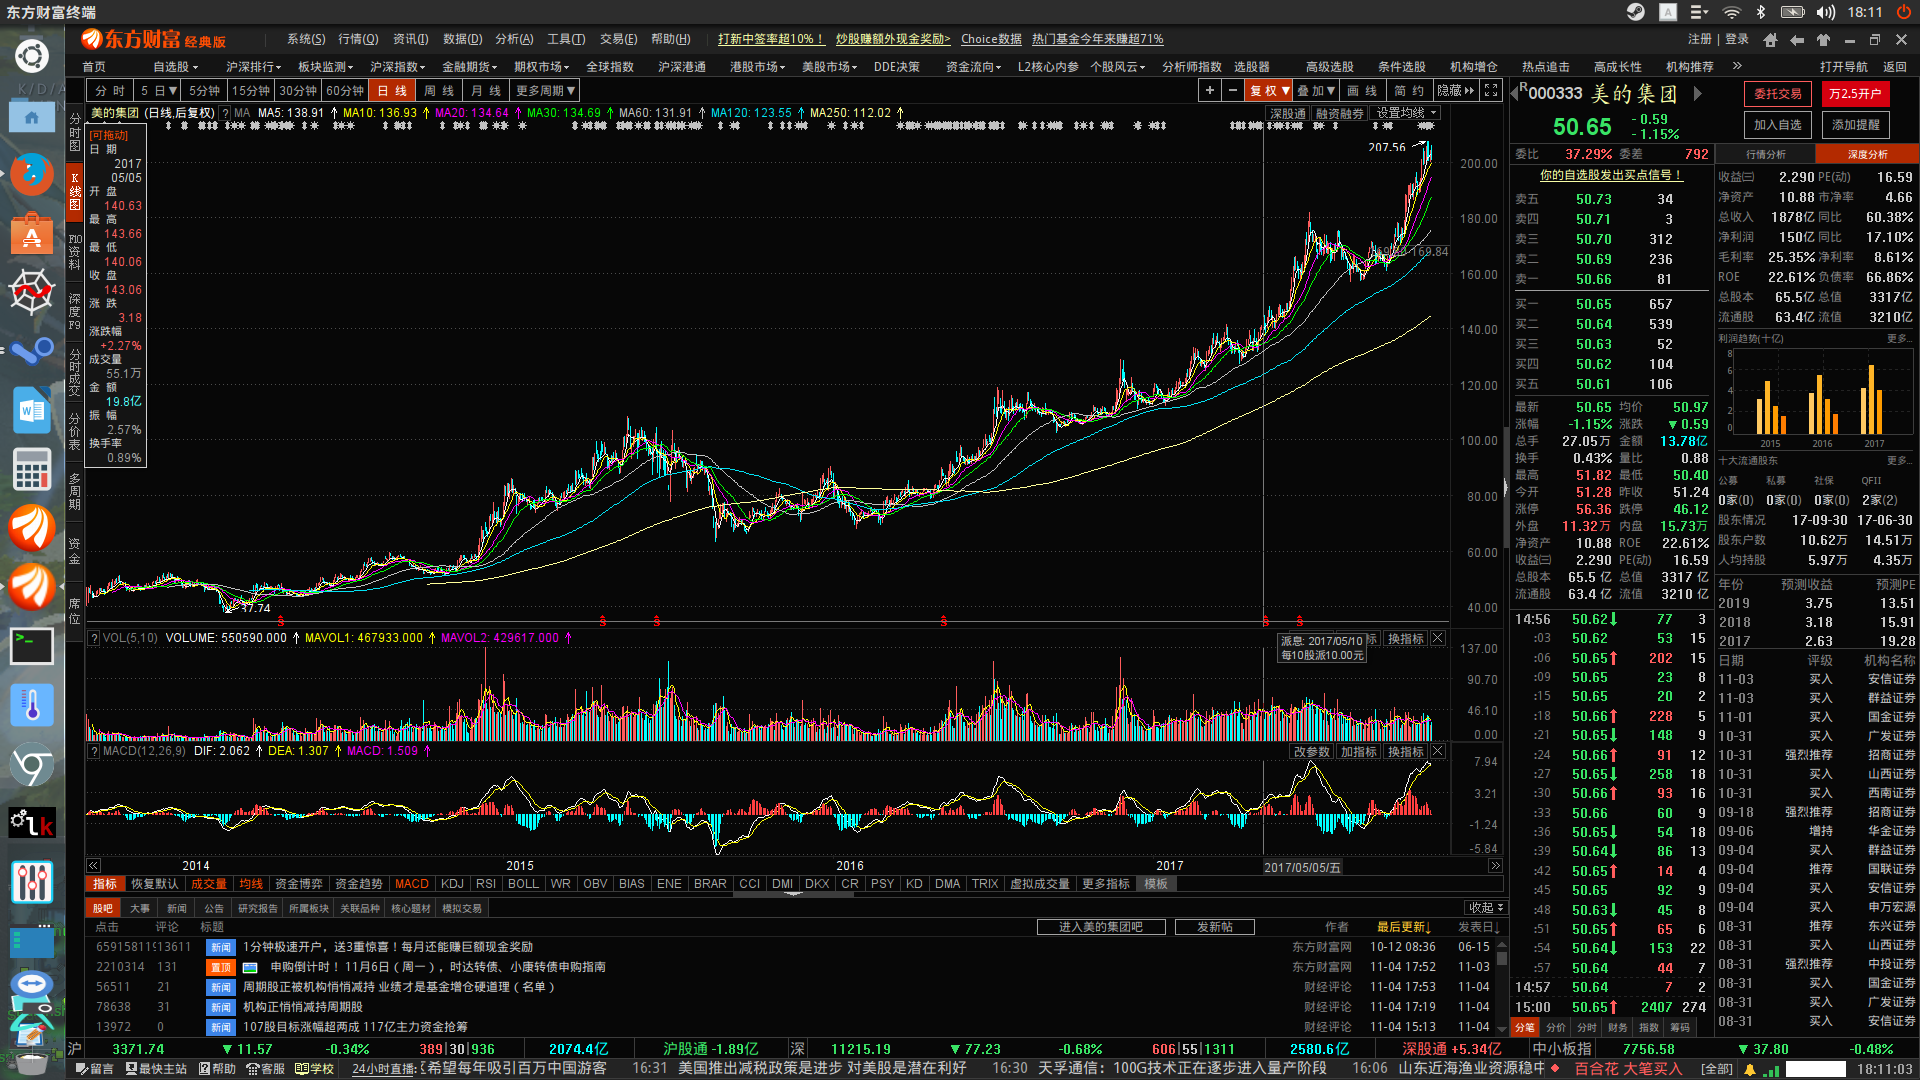Toggle the 均线 moving average display
Screen dimensions: 1920x1080
pyautogui.click(x=251, y=884)
